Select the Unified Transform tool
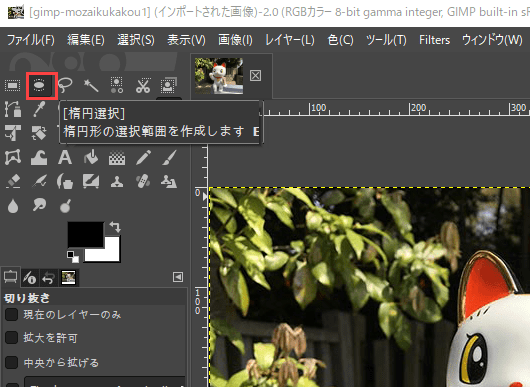This screenshot has width=530, height=387. tap(13, 133)
